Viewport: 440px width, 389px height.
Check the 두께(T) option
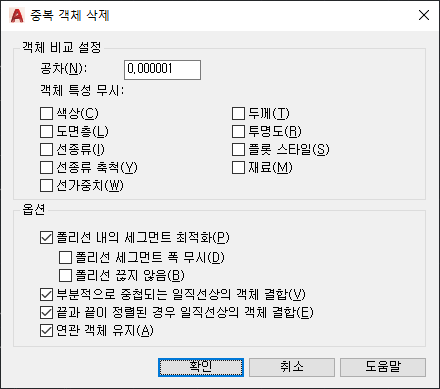tap(238, 113)
